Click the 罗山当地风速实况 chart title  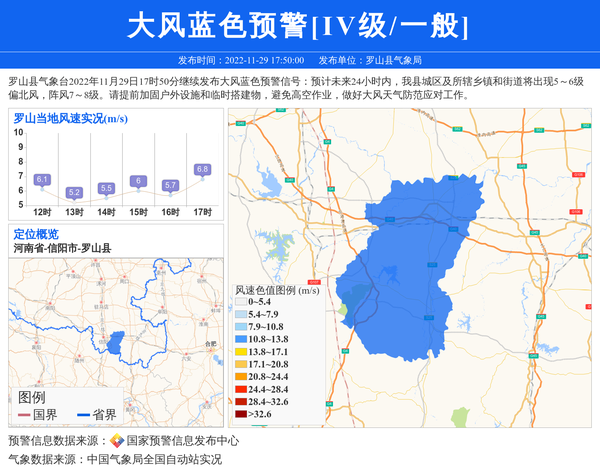point(70,120)
